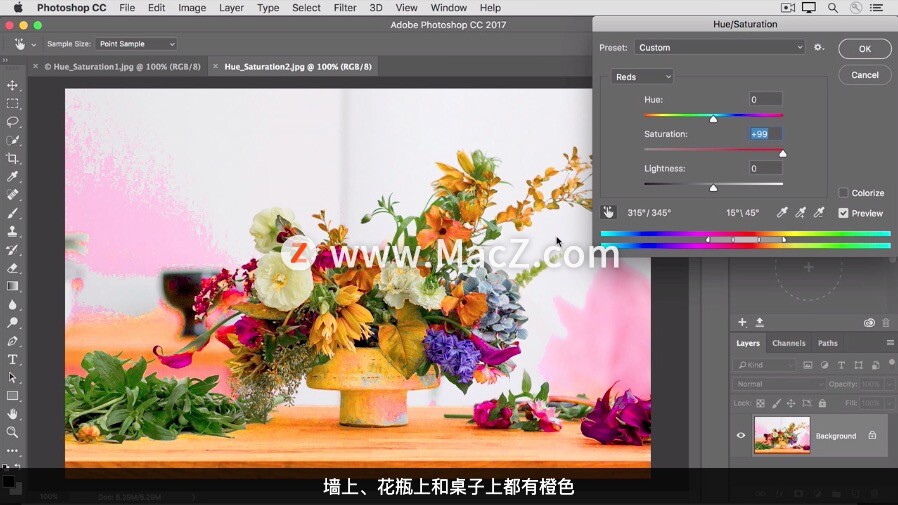Click the plus icon above Layers panel

pos(742,322)
